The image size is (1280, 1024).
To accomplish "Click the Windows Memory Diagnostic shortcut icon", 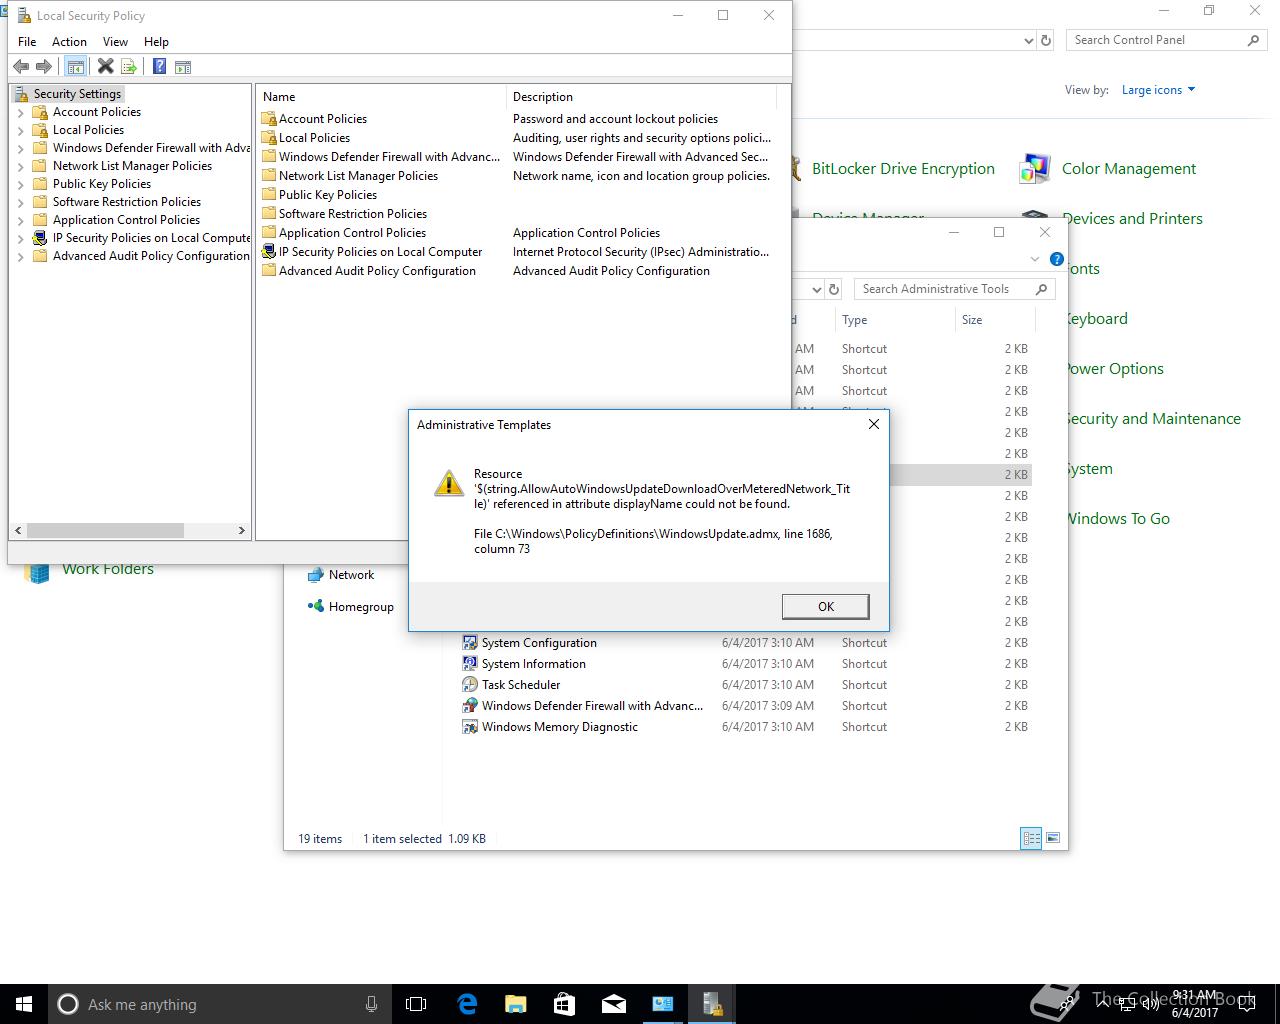I will point(470,727).
